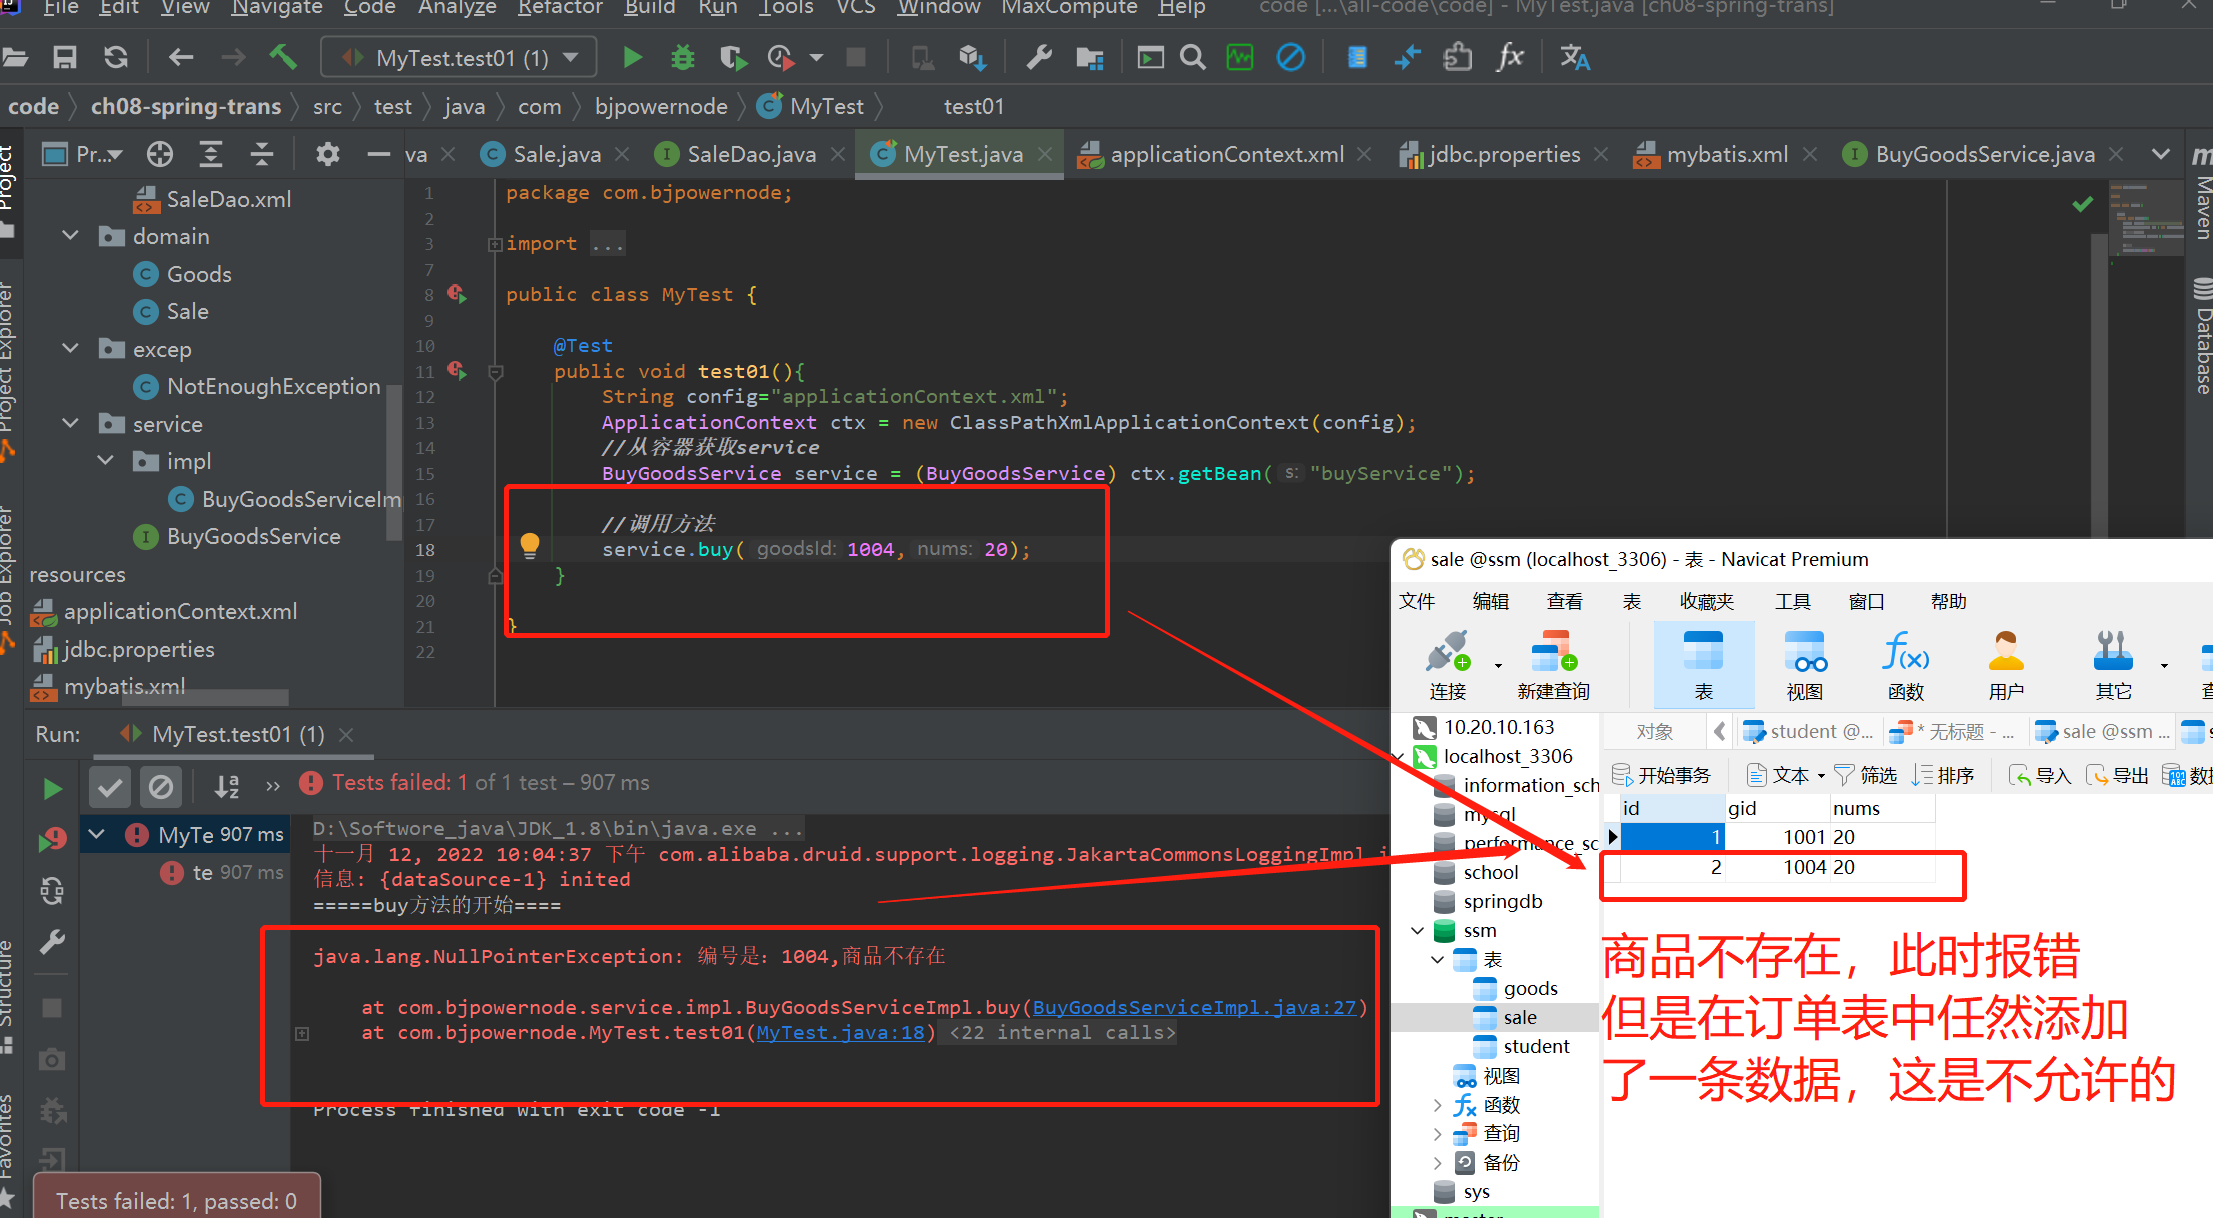Viewport: 2213px width, 1218px height.
Task: Open the Refactor menu
Action: (x=560, y=8)
